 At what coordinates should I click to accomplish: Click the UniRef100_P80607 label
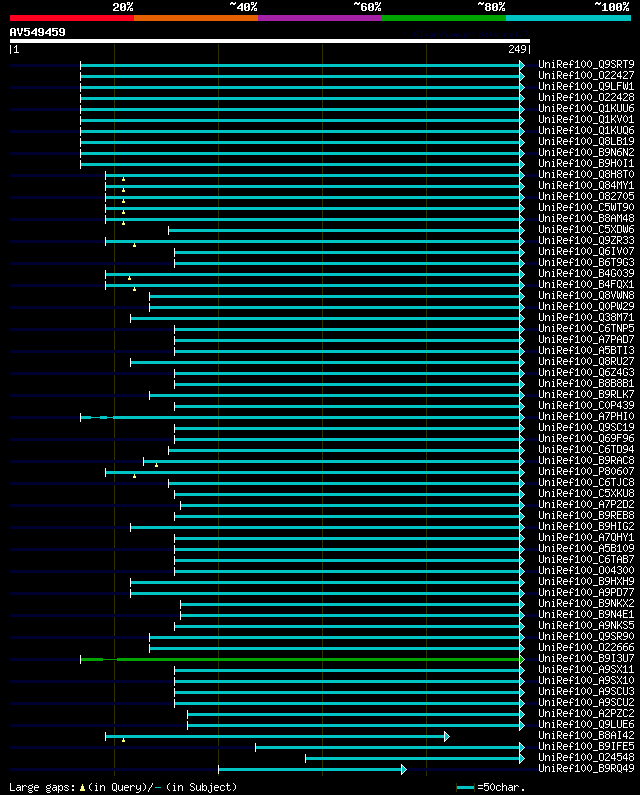586,472
